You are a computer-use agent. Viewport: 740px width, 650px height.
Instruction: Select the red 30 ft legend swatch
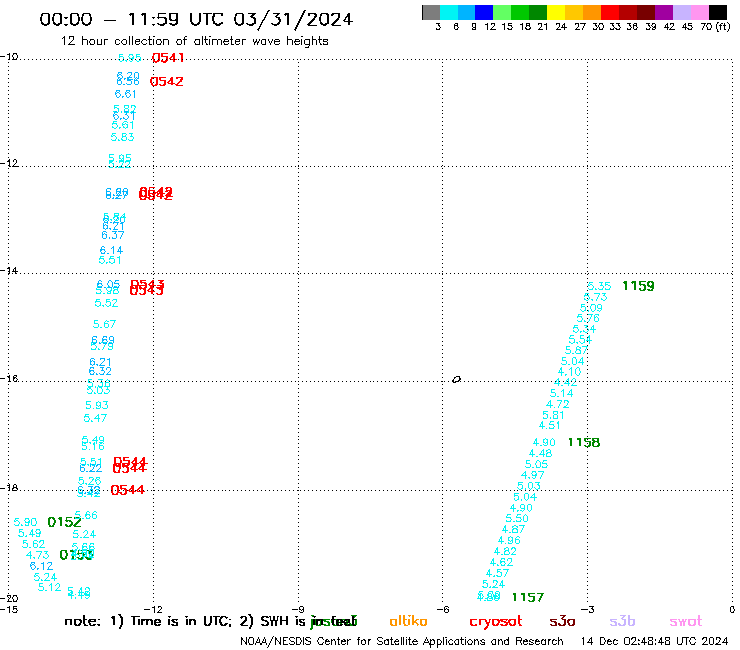click(x=610, y=12)
